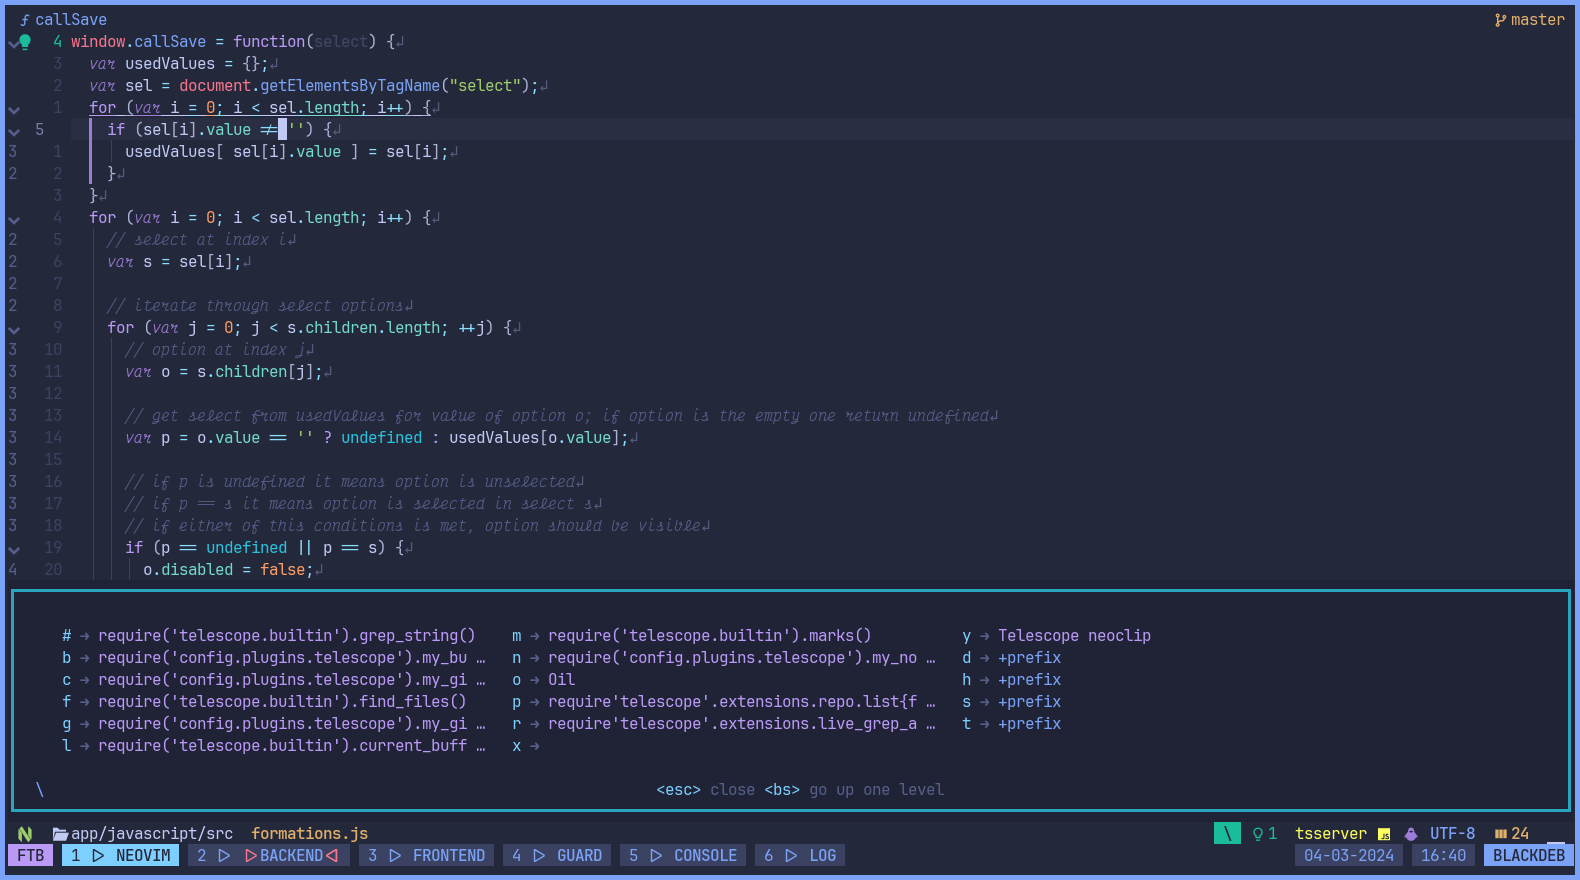This screenshot has width=1580, height=880.
Task: Click the Neovim logo in statusline
Action: 25,834
